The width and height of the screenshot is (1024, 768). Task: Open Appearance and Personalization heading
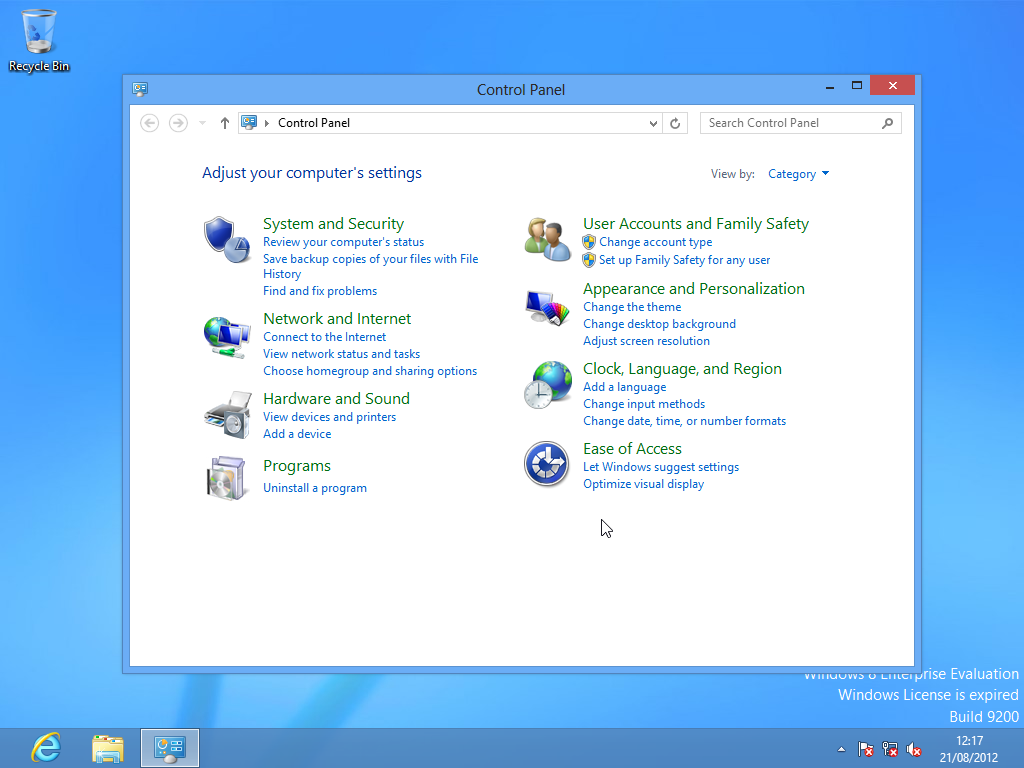tap(694, 289)
